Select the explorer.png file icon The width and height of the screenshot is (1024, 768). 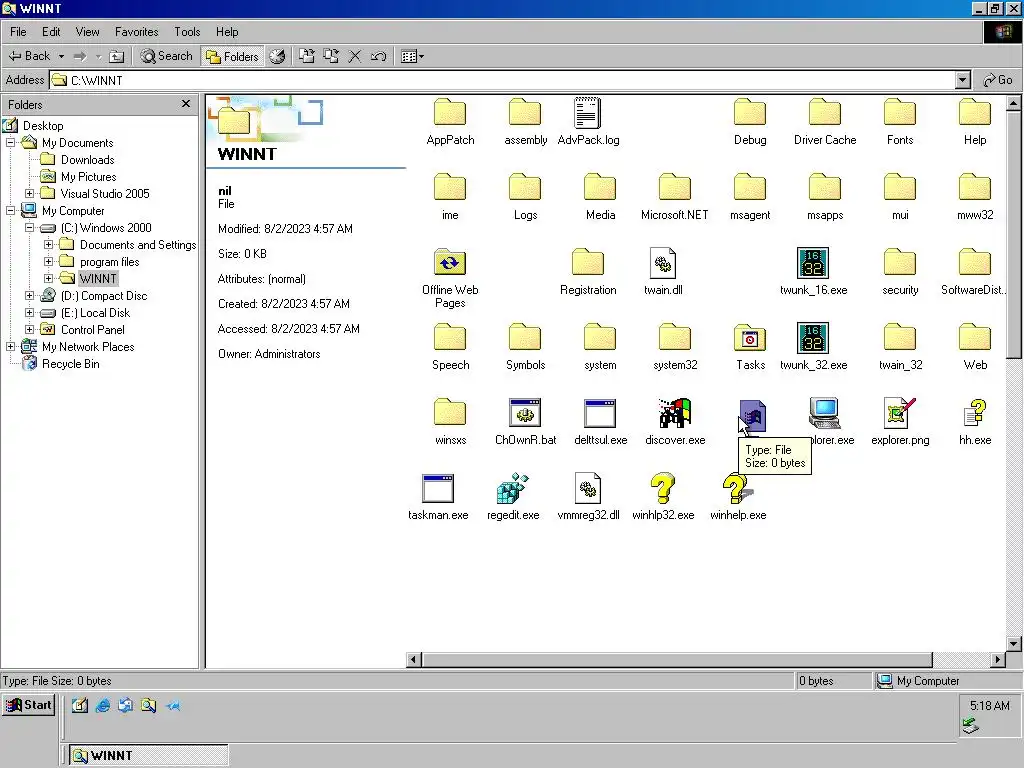point(900,413)
